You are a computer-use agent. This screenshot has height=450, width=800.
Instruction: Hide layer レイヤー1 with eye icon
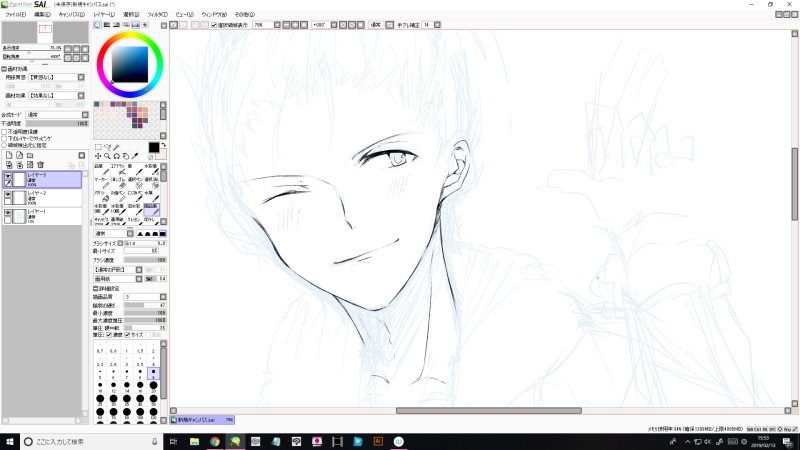8,213
